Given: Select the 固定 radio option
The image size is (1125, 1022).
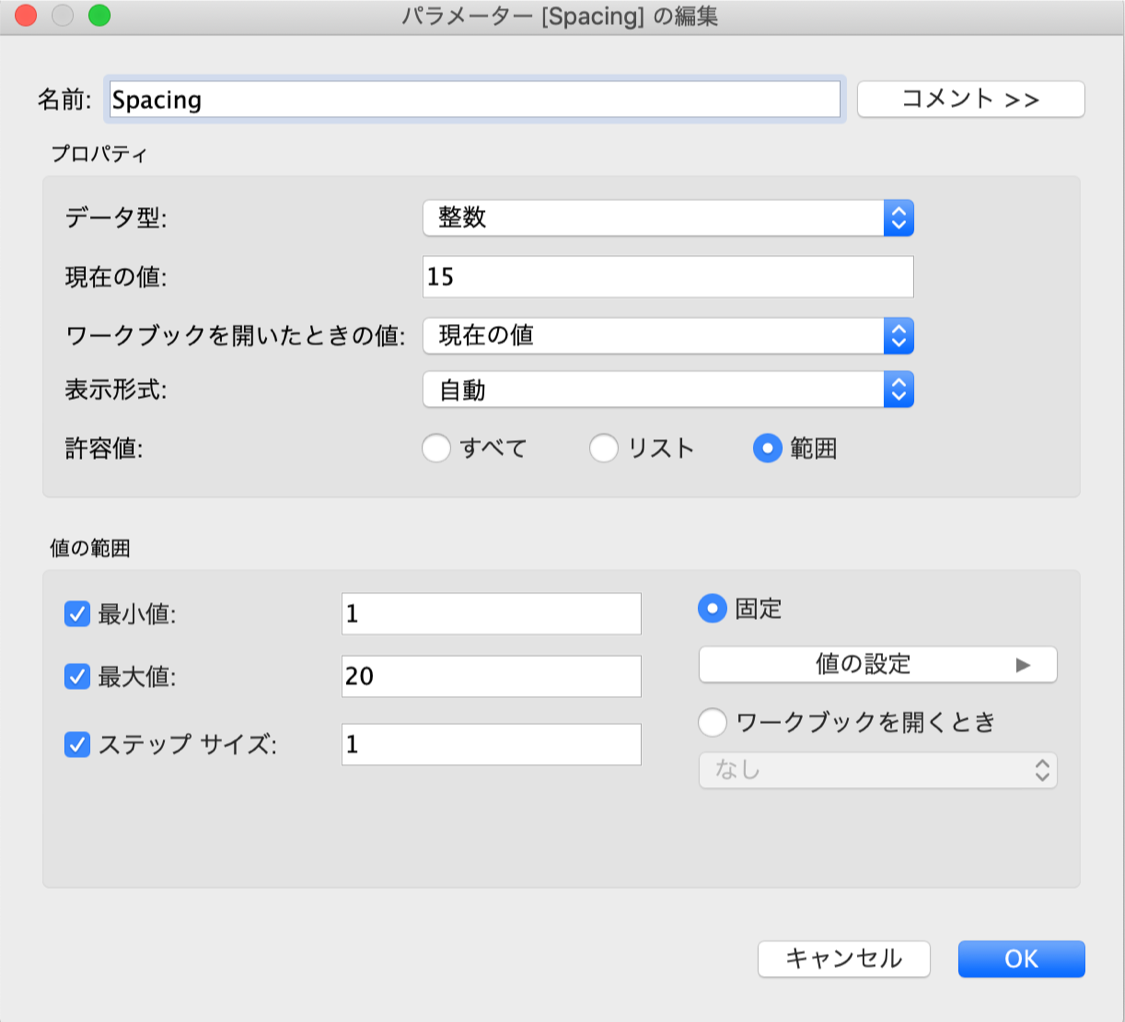Looking at the screenshot, I should (712, 608).
